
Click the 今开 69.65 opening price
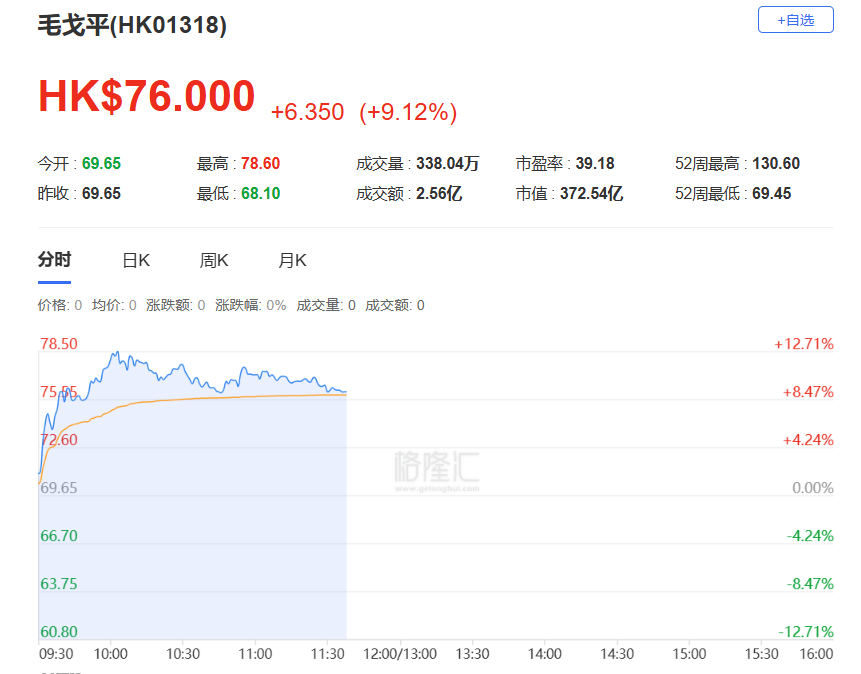coord(101,164)
